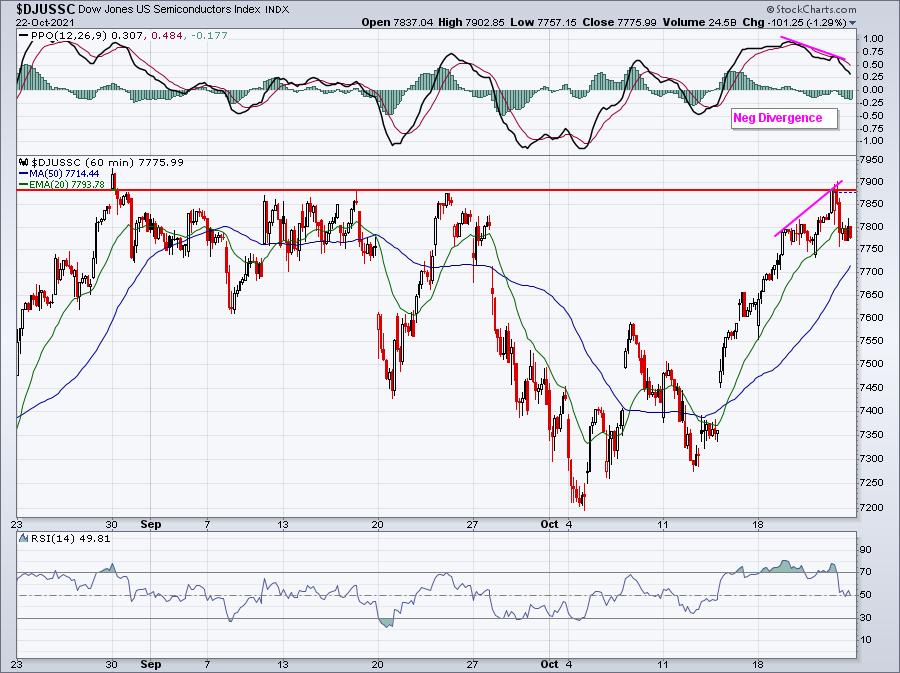Click the pink divergence trendline in PPO panel
The image size is (900, 673).
click(816, 50)
